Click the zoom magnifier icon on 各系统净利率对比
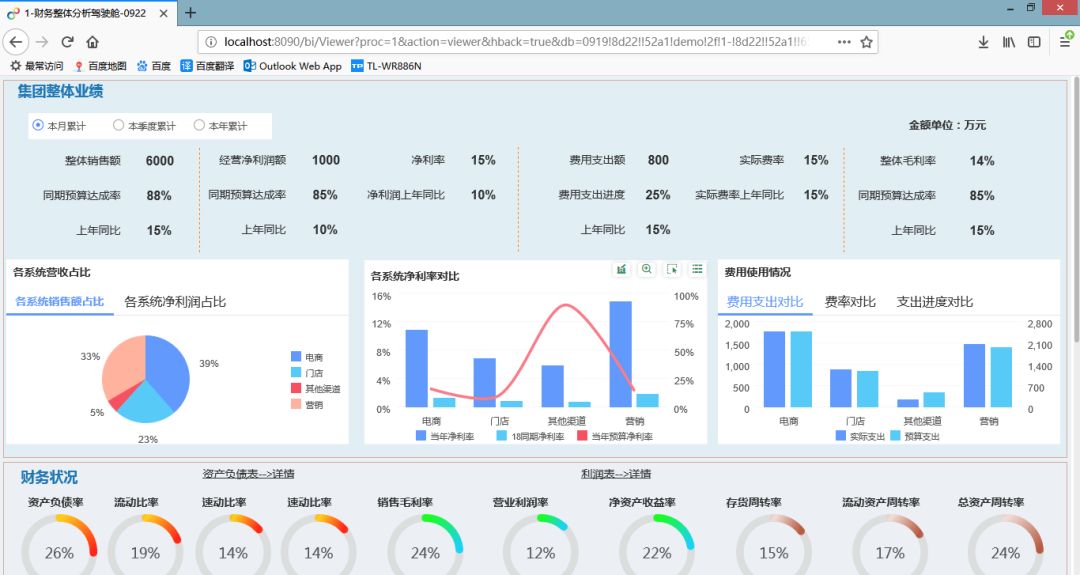Viewport: 1080px width, 575px height. [646, 269]
